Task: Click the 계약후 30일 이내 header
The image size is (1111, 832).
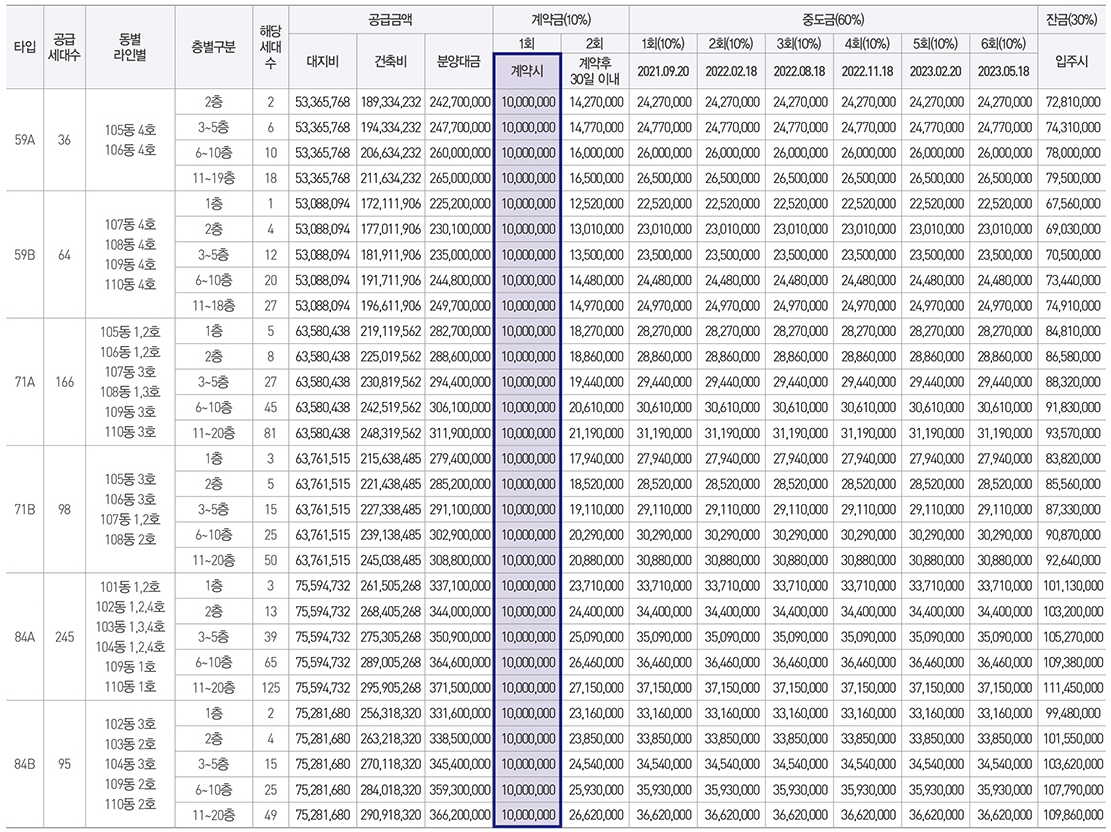Action: [595, 71]
